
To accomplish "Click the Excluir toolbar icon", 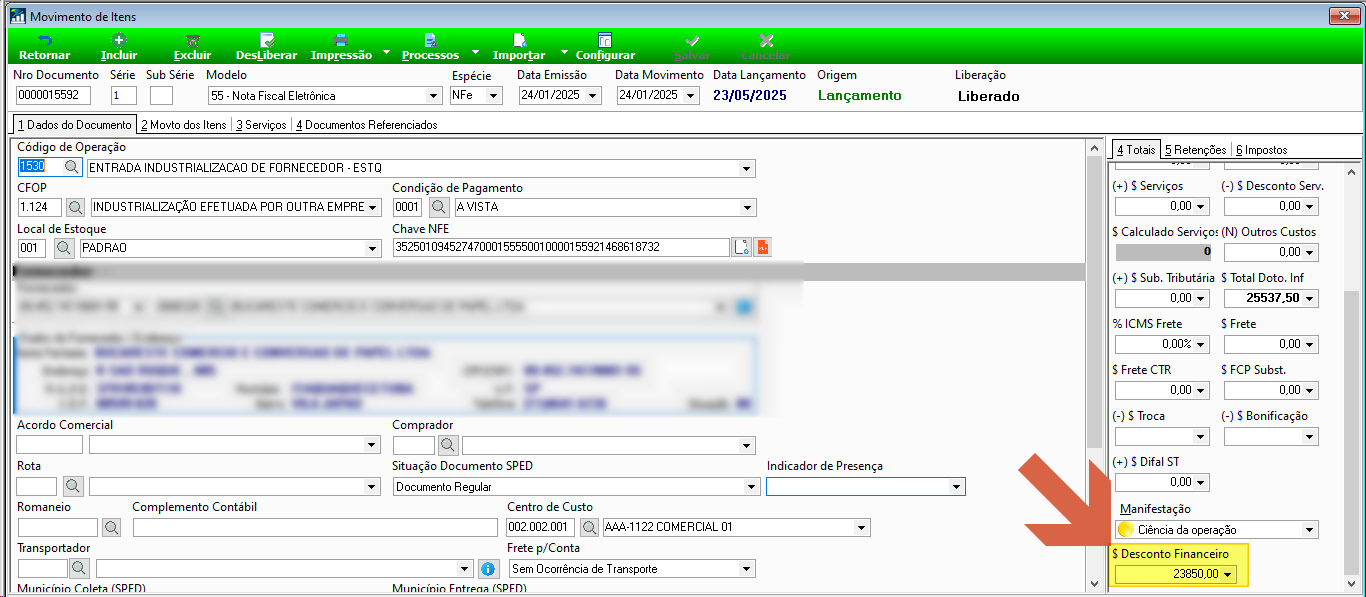I will (x=193, y=40).
